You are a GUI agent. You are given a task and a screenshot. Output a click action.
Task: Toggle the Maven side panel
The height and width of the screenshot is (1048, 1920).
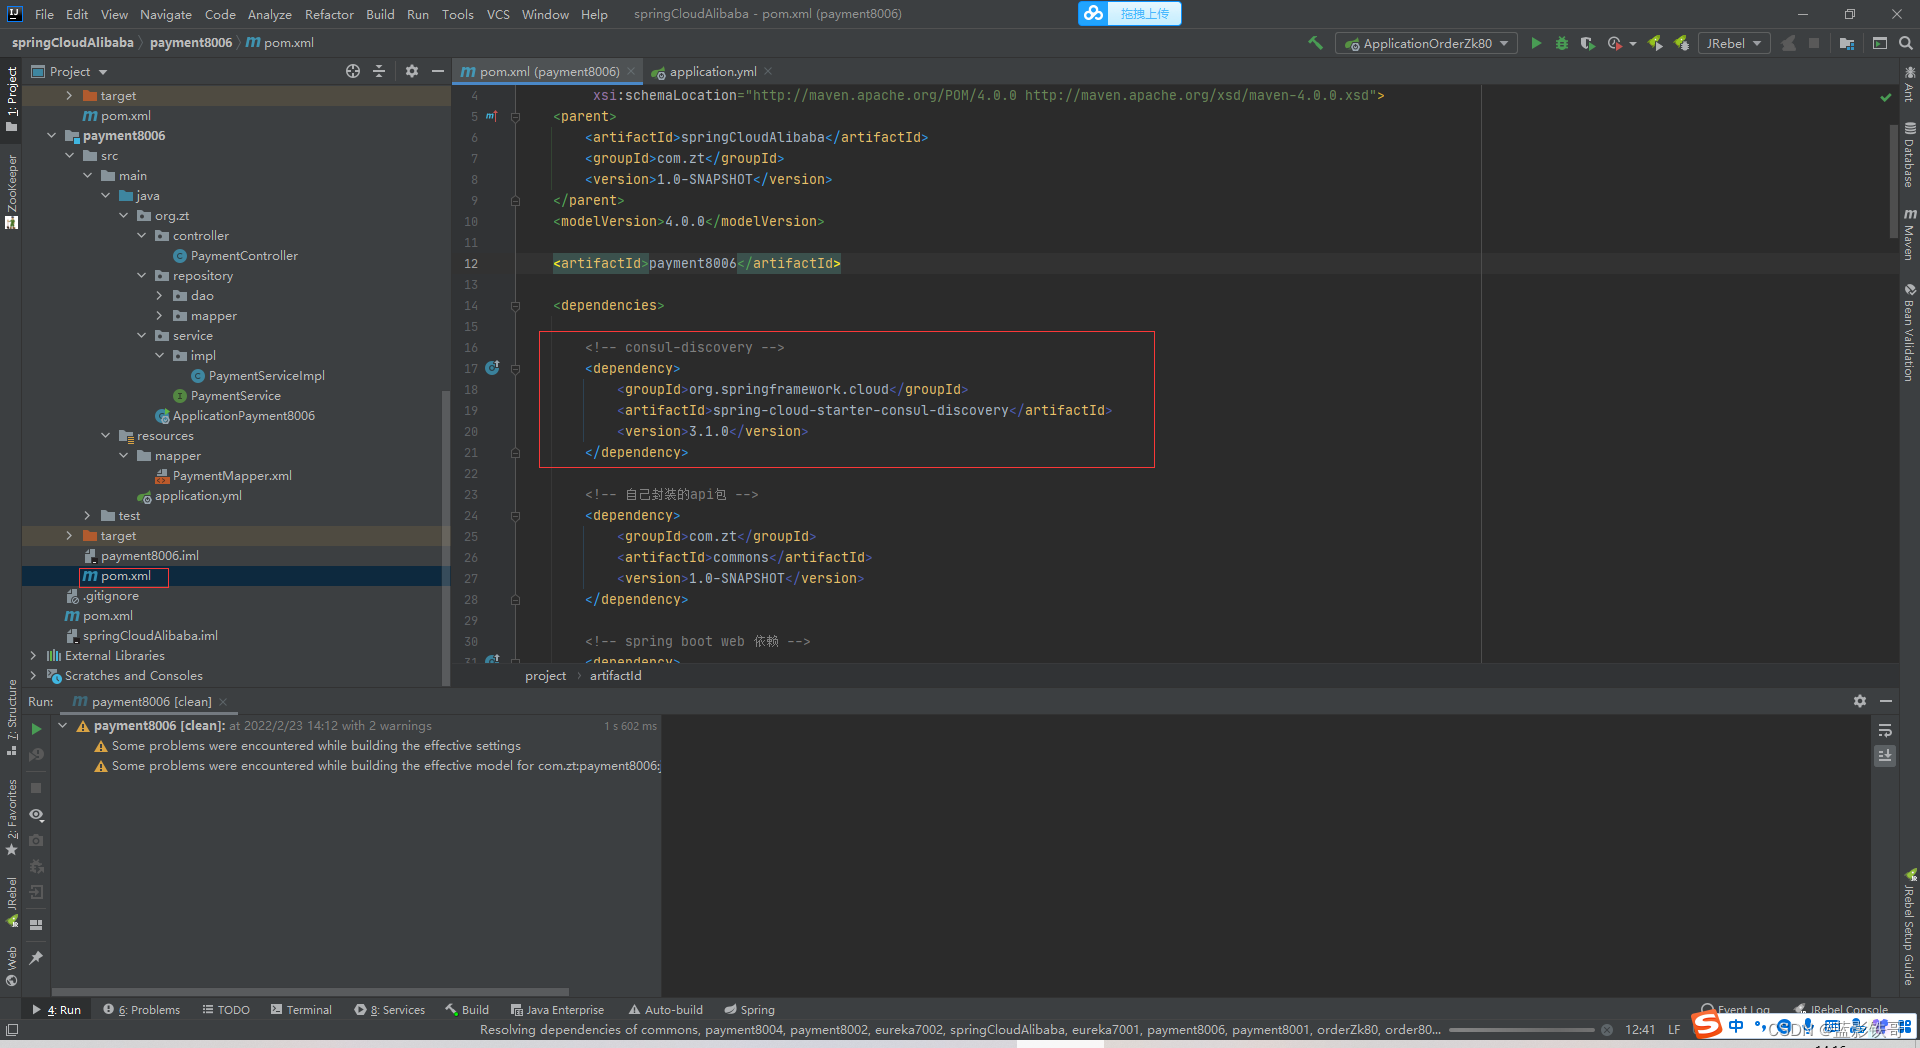click(x=1909, y=235)
